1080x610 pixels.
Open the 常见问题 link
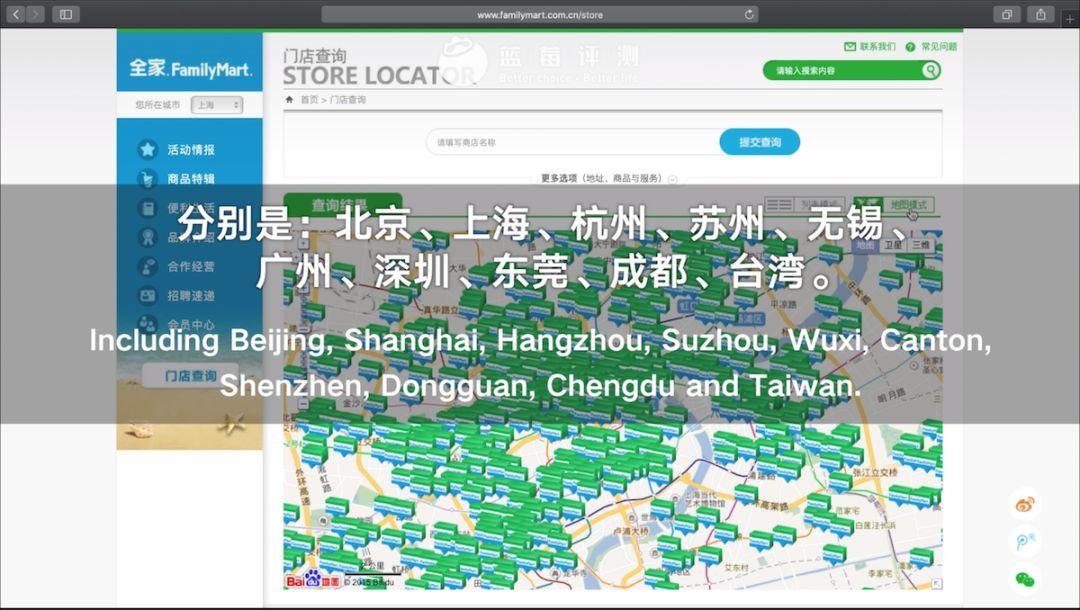939,46
